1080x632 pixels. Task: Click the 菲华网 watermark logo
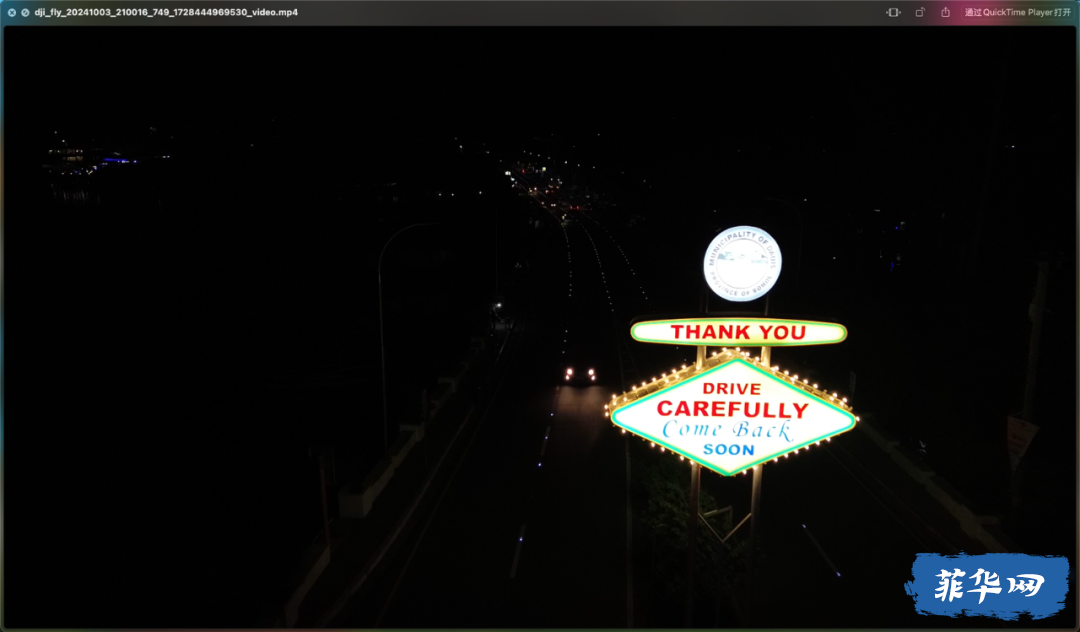(988, 586)
